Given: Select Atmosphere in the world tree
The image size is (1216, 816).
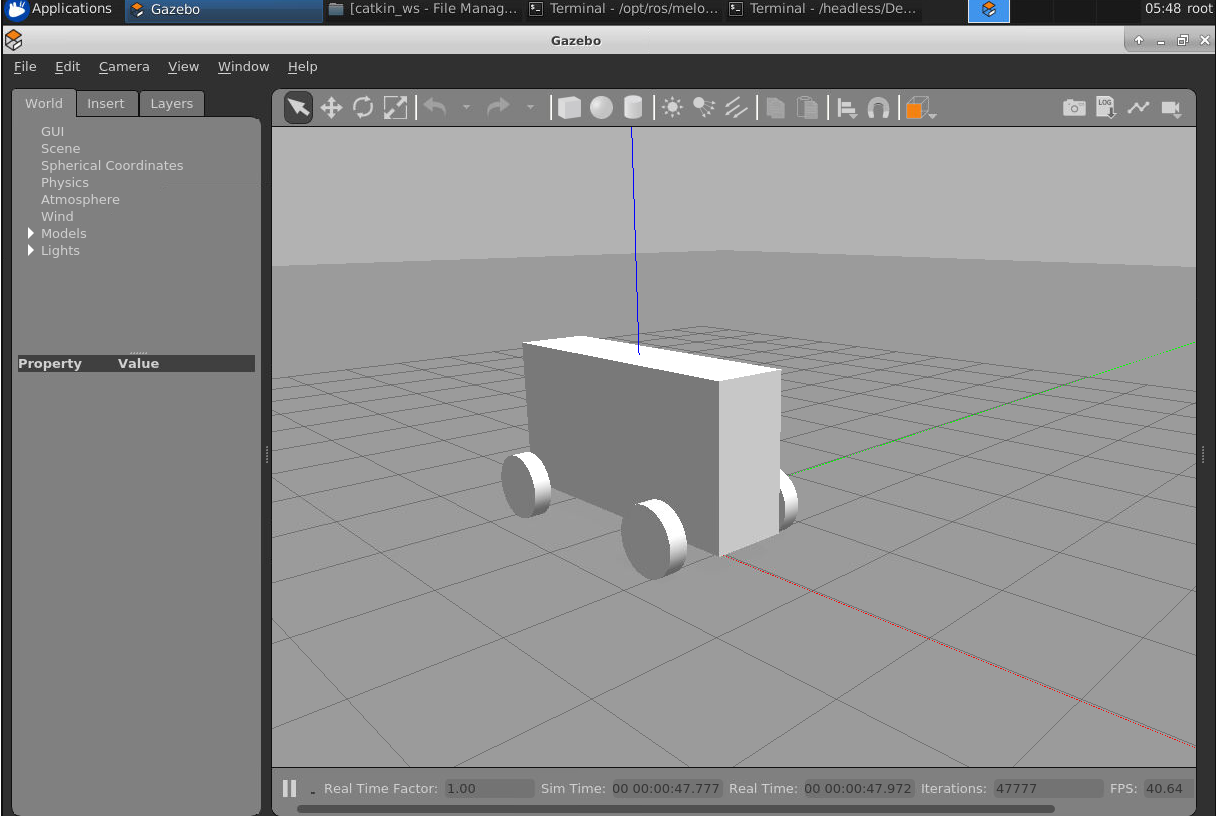Looking at the screenshot, I should (80, 199).
